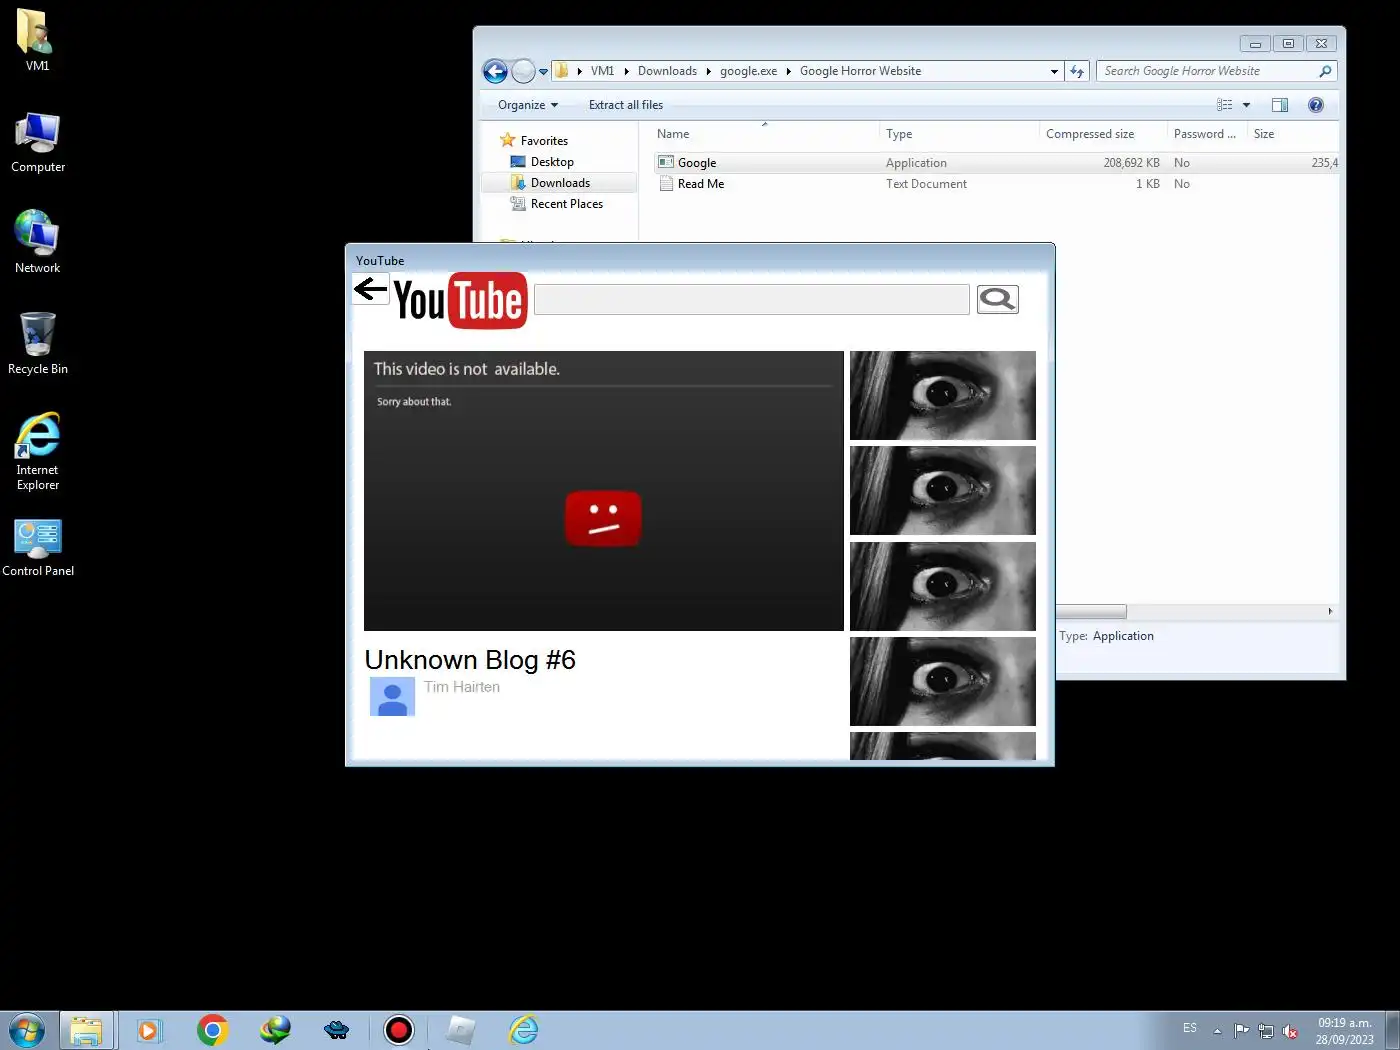Click the VM1 breadcrumb in the address bar
Screen dimensions: 1400x1050
[602, 71]
